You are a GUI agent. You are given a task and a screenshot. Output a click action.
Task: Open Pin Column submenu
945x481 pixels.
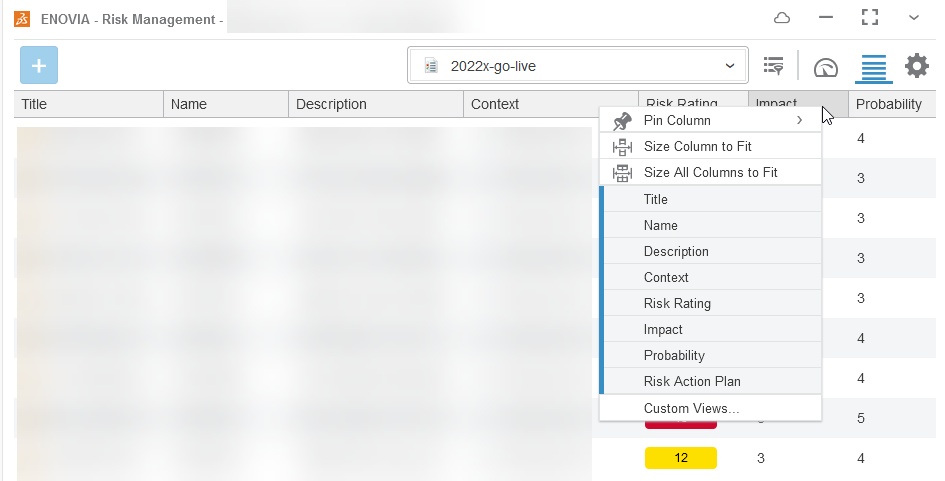click(711, 120)
